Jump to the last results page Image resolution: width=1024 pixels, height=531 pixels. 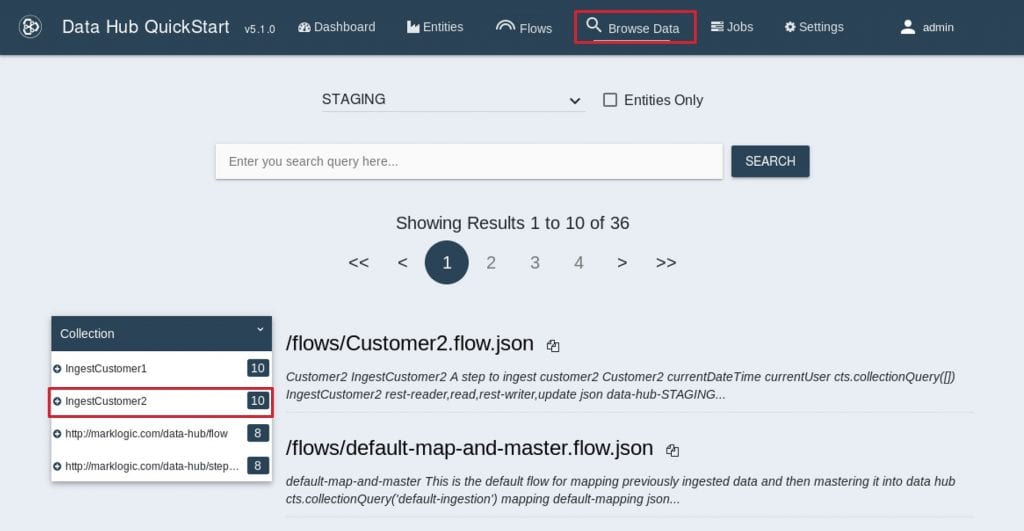[666, 263]
